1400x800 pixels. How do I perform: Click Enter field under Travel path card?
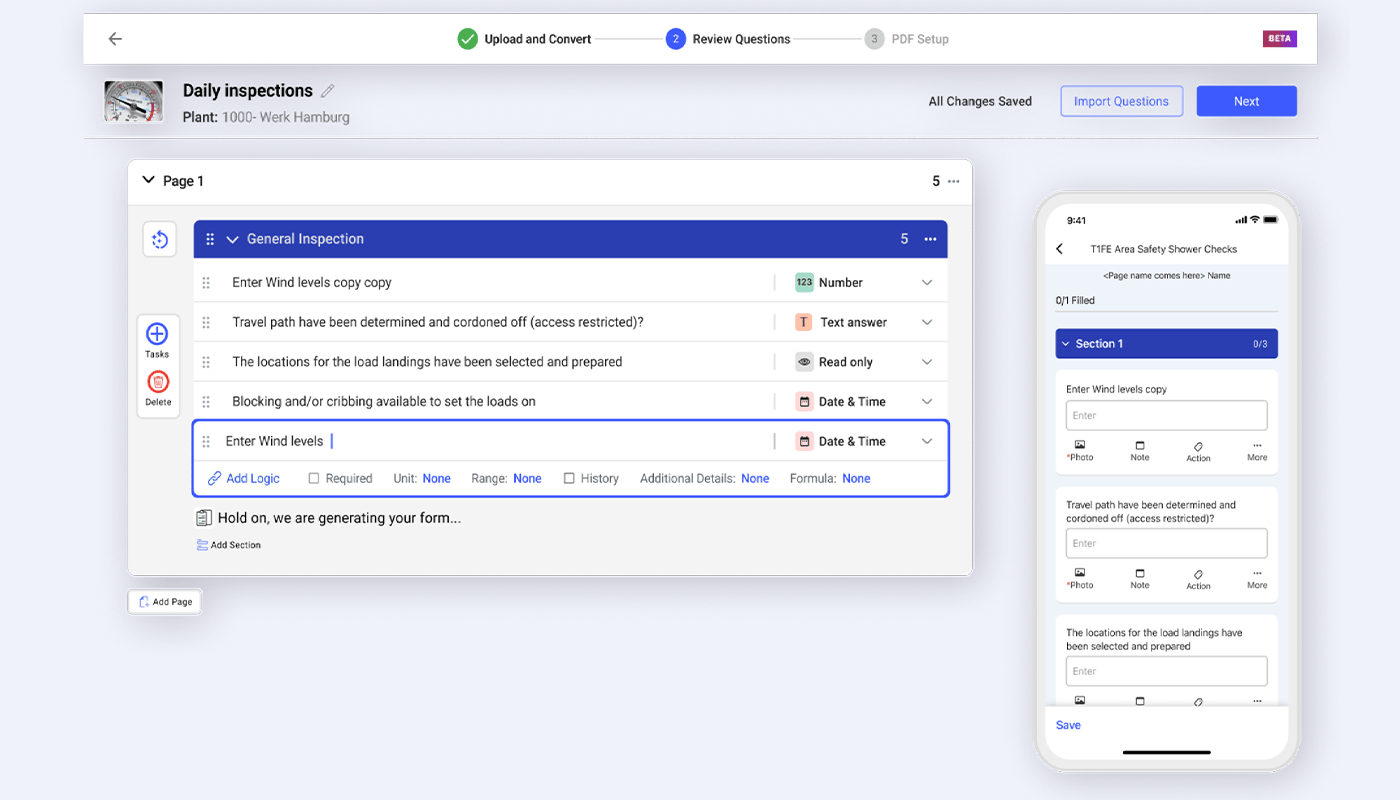click(1166, 544)
